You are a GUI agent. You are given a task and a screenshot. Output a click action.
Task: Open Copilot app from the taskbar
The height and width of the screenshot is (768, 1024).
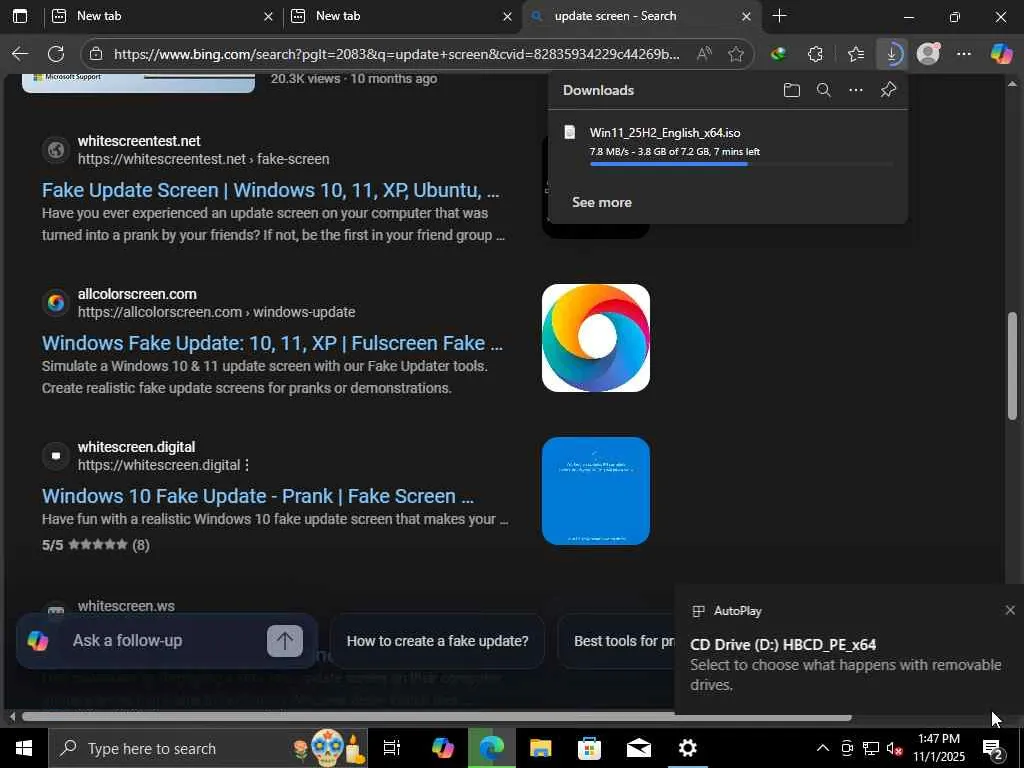pos(443,748)
